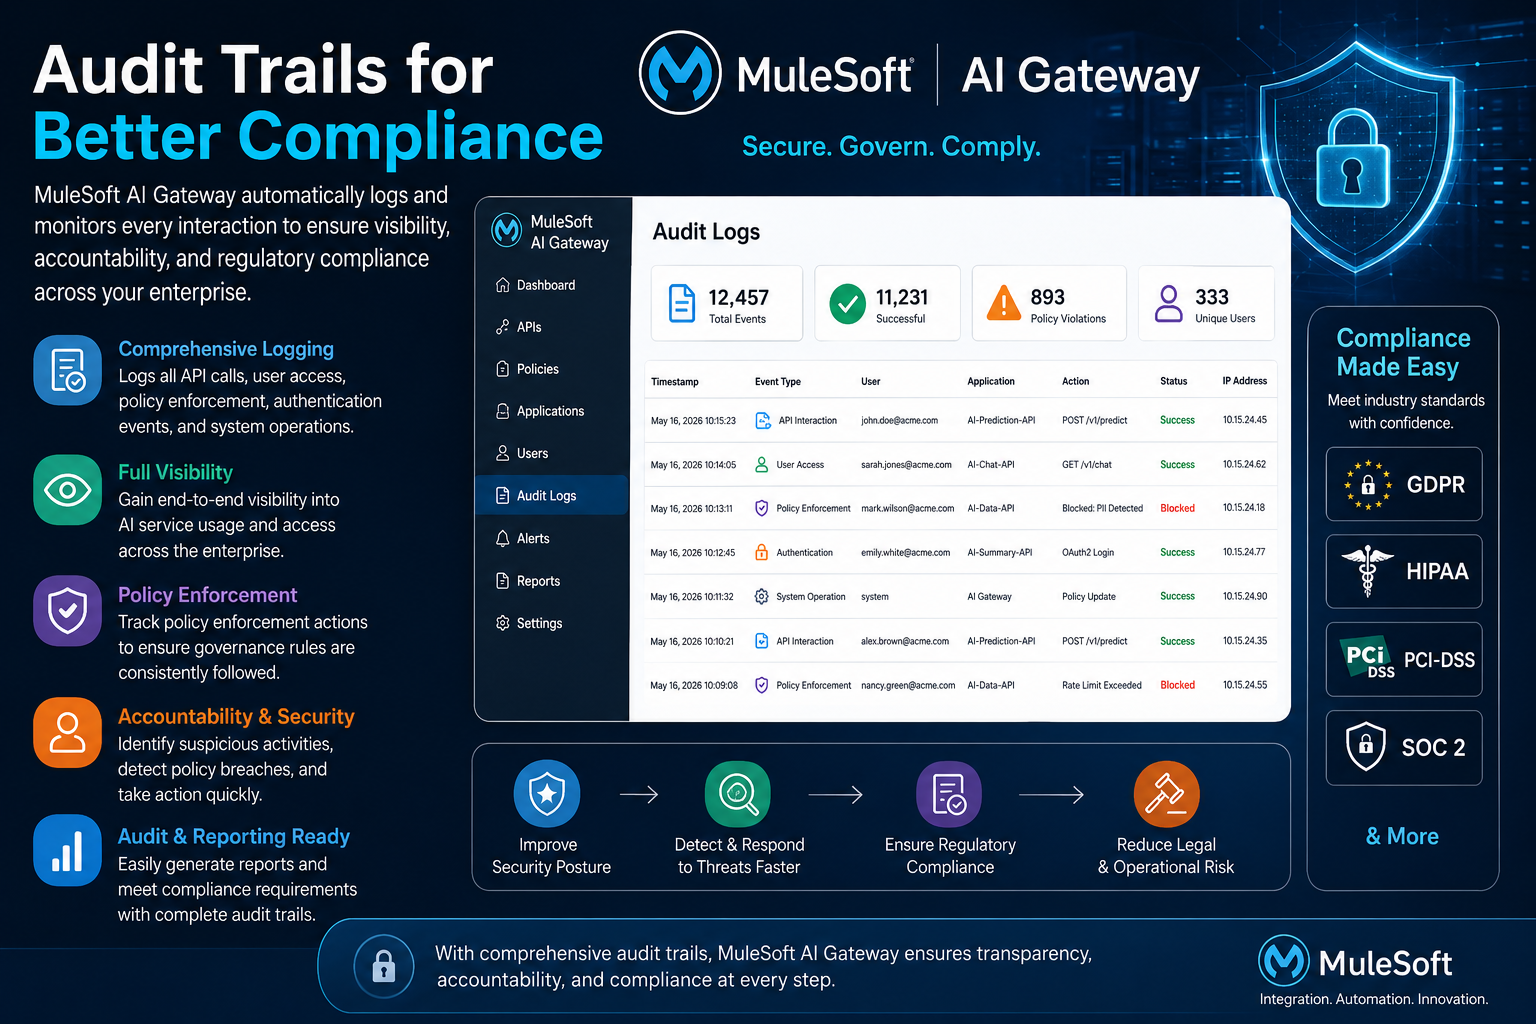
Task: Click the Blocked status in the nancy.green row
Action: [1178, 685]
